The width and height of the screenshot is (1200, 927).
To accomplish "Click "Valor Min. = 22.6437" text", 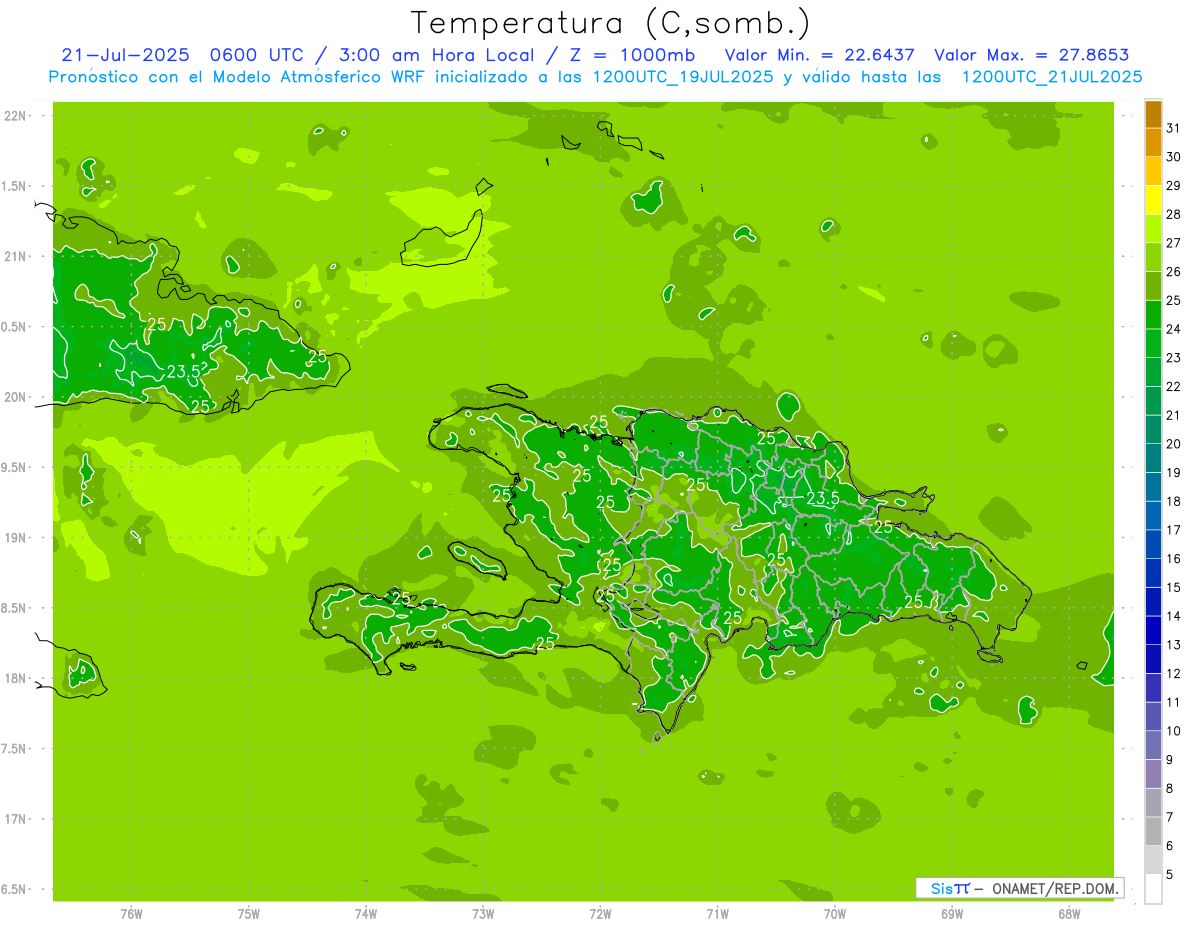I will pyautogui.click(x=819, y=55).
